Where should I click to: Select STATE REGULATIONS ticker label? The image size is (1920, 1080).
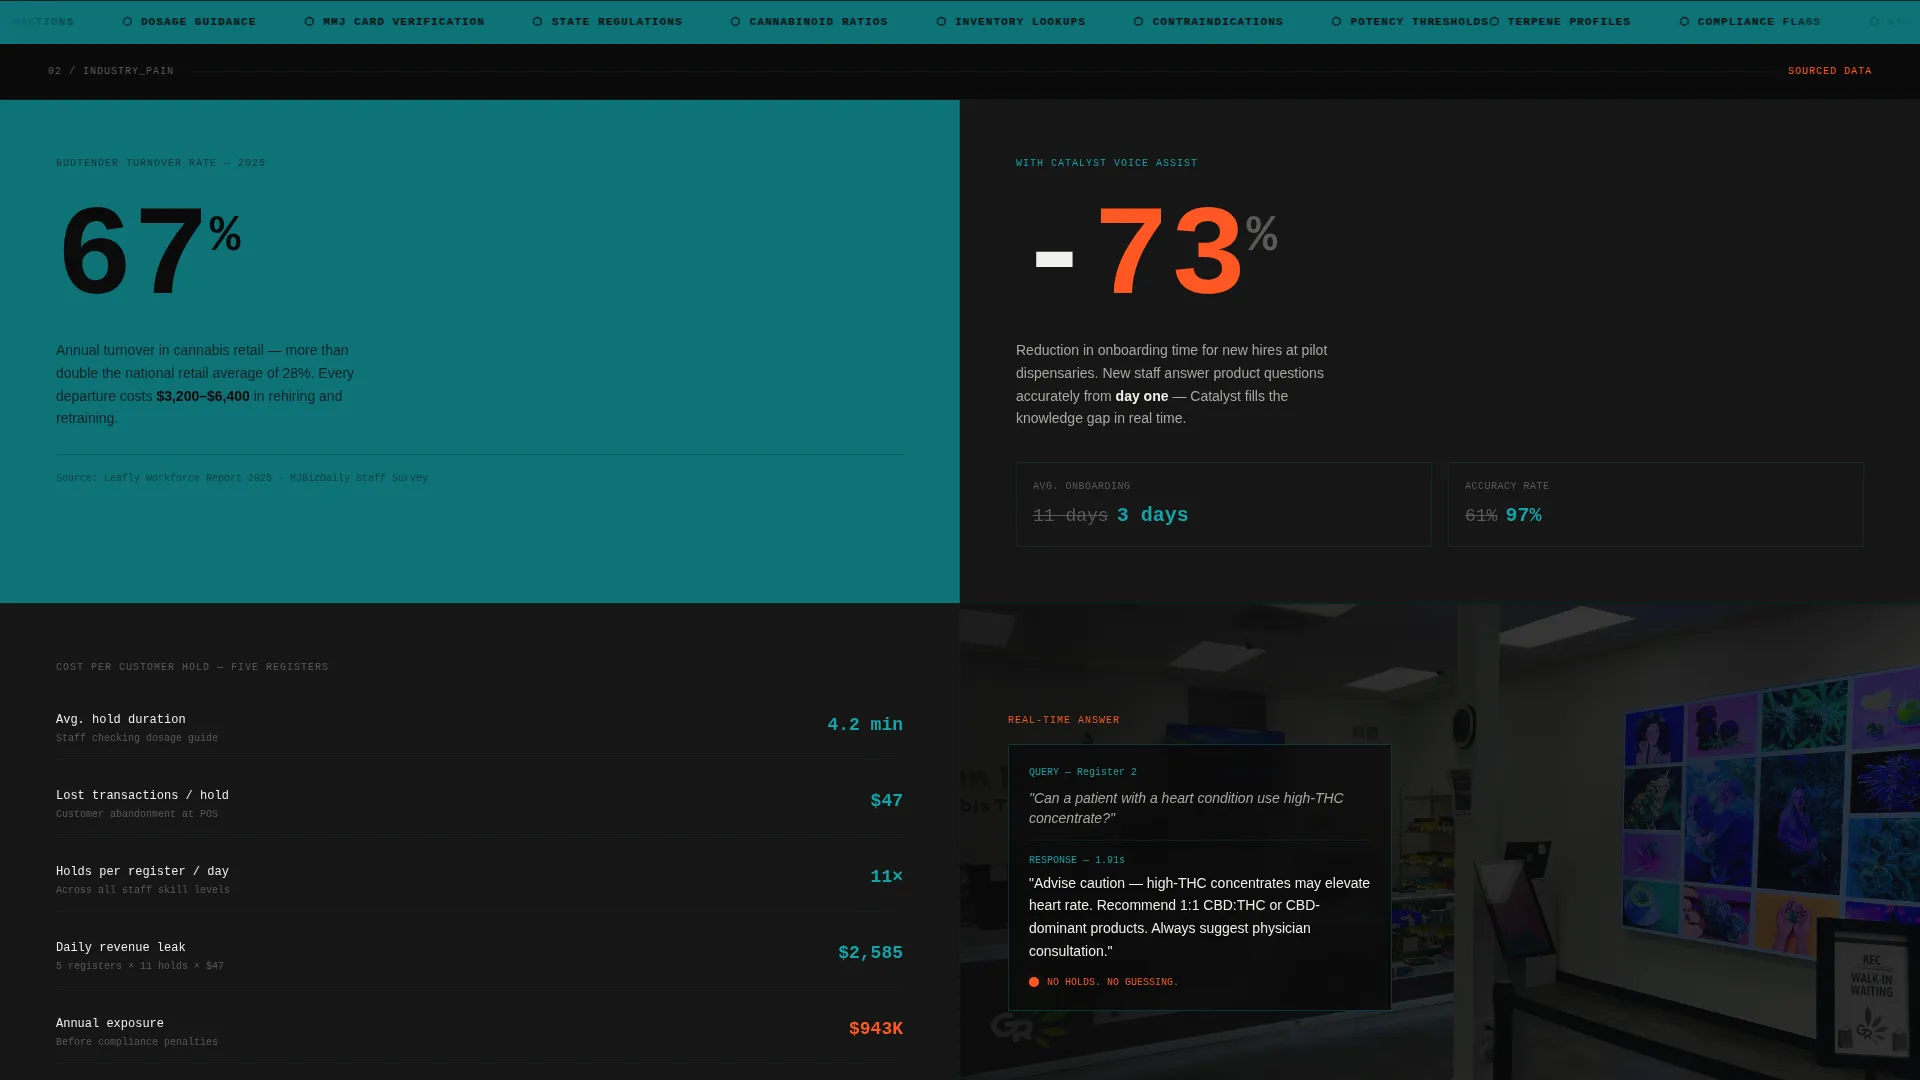point(617,21)
